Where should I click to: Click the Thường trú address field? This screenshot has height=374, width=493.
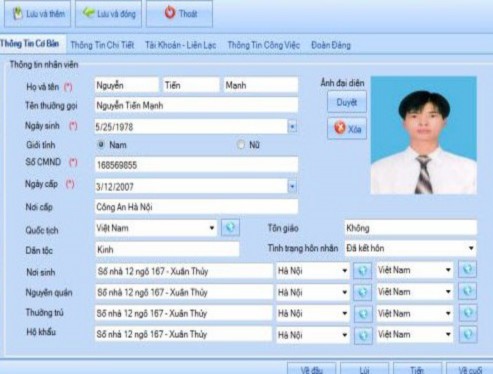click(x=184, y=313)
